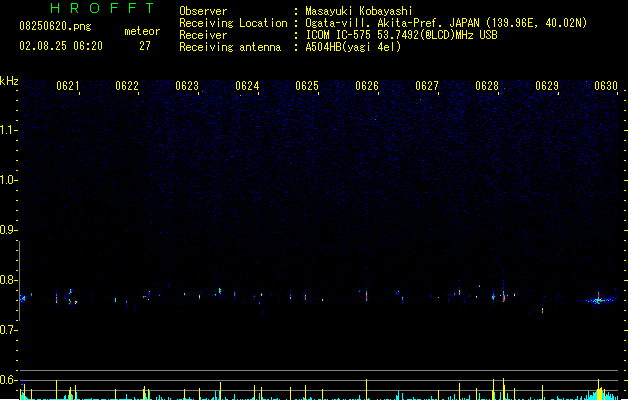The height and width of the screenshot is (400, 629).
Task: Click the 0625 time marker
Action: [x=307, y=86]
